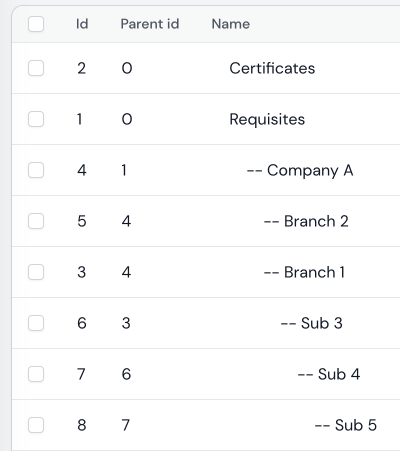Click the Parent id column header
Screen dimensions: 400x451
click(x=150, y=24)
